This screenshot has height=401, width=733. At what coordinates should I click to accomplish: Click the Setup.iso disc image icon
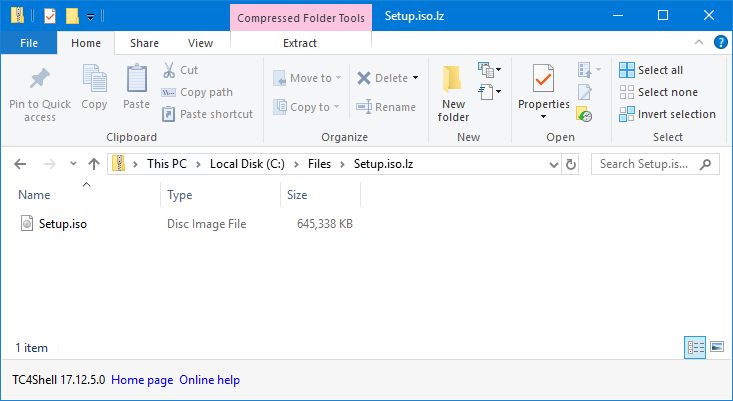tap(27, 223)
